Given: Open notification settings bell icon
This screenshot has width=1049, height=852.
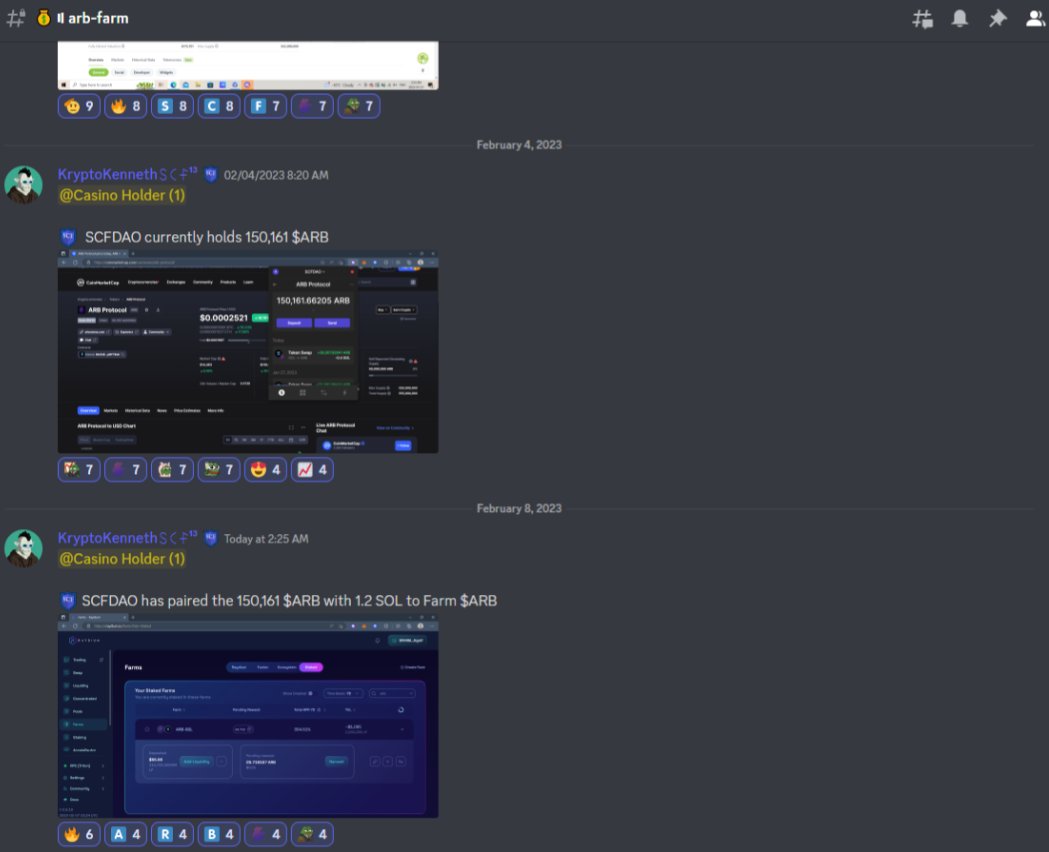Looking at the screenshot, I should pos(960,18).
